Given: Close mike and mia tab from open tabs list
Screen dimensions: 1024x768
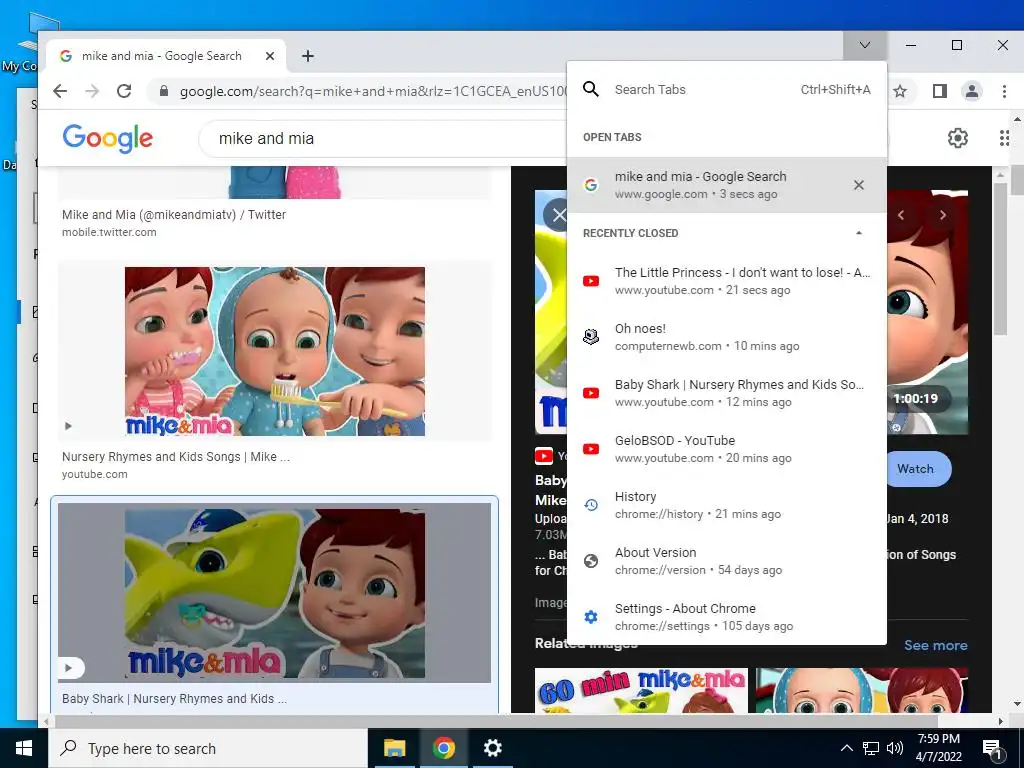Looking at the screenshot, I should click(859, 185).
